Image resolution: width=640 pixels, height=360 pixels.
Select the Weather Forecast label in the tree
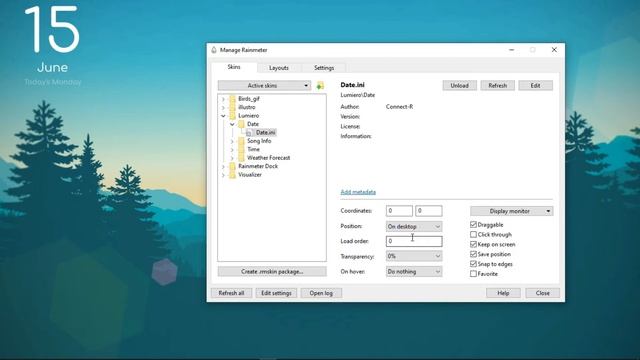(269, 158)
